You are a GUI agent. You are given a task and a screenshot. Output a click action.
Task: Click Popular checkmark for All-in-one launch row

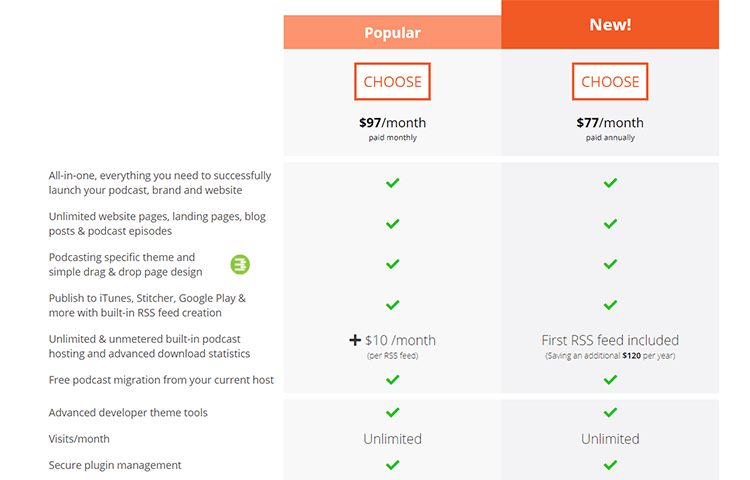pyautogui.click(x=393, y=183)
